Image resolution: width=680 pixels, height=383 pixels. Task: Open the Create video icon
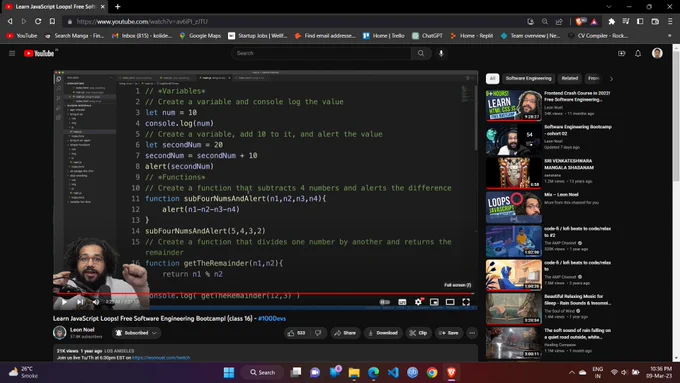pos(621,53)
